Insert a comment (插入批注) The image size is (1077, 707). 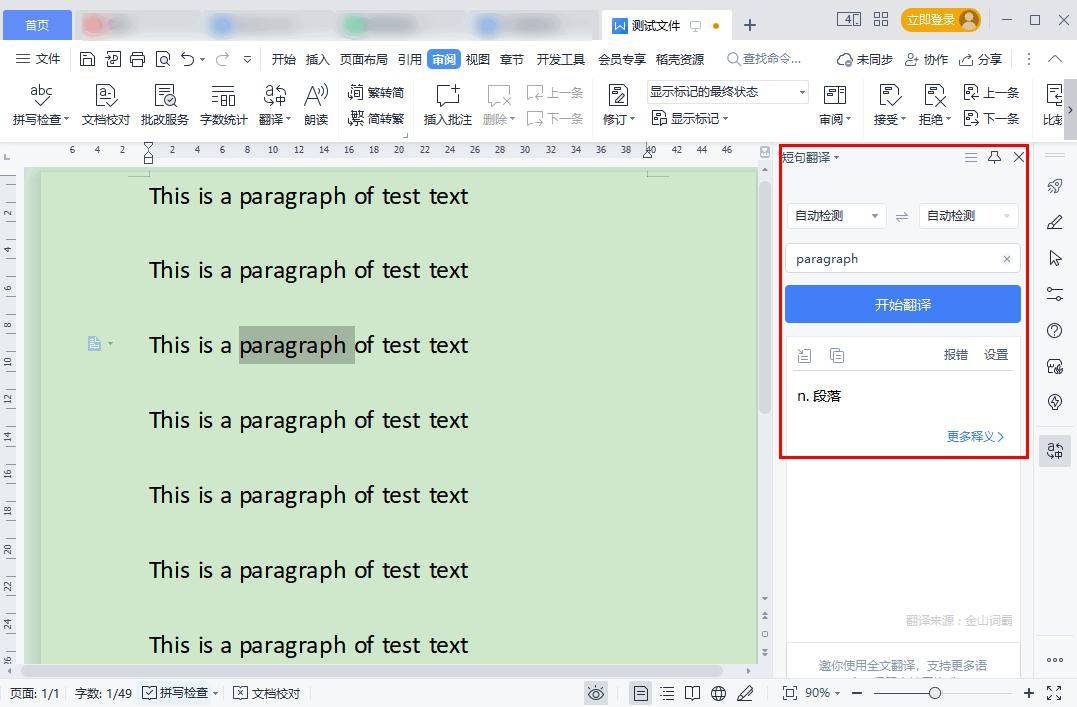pyautogui.click(x=448, y=104)
